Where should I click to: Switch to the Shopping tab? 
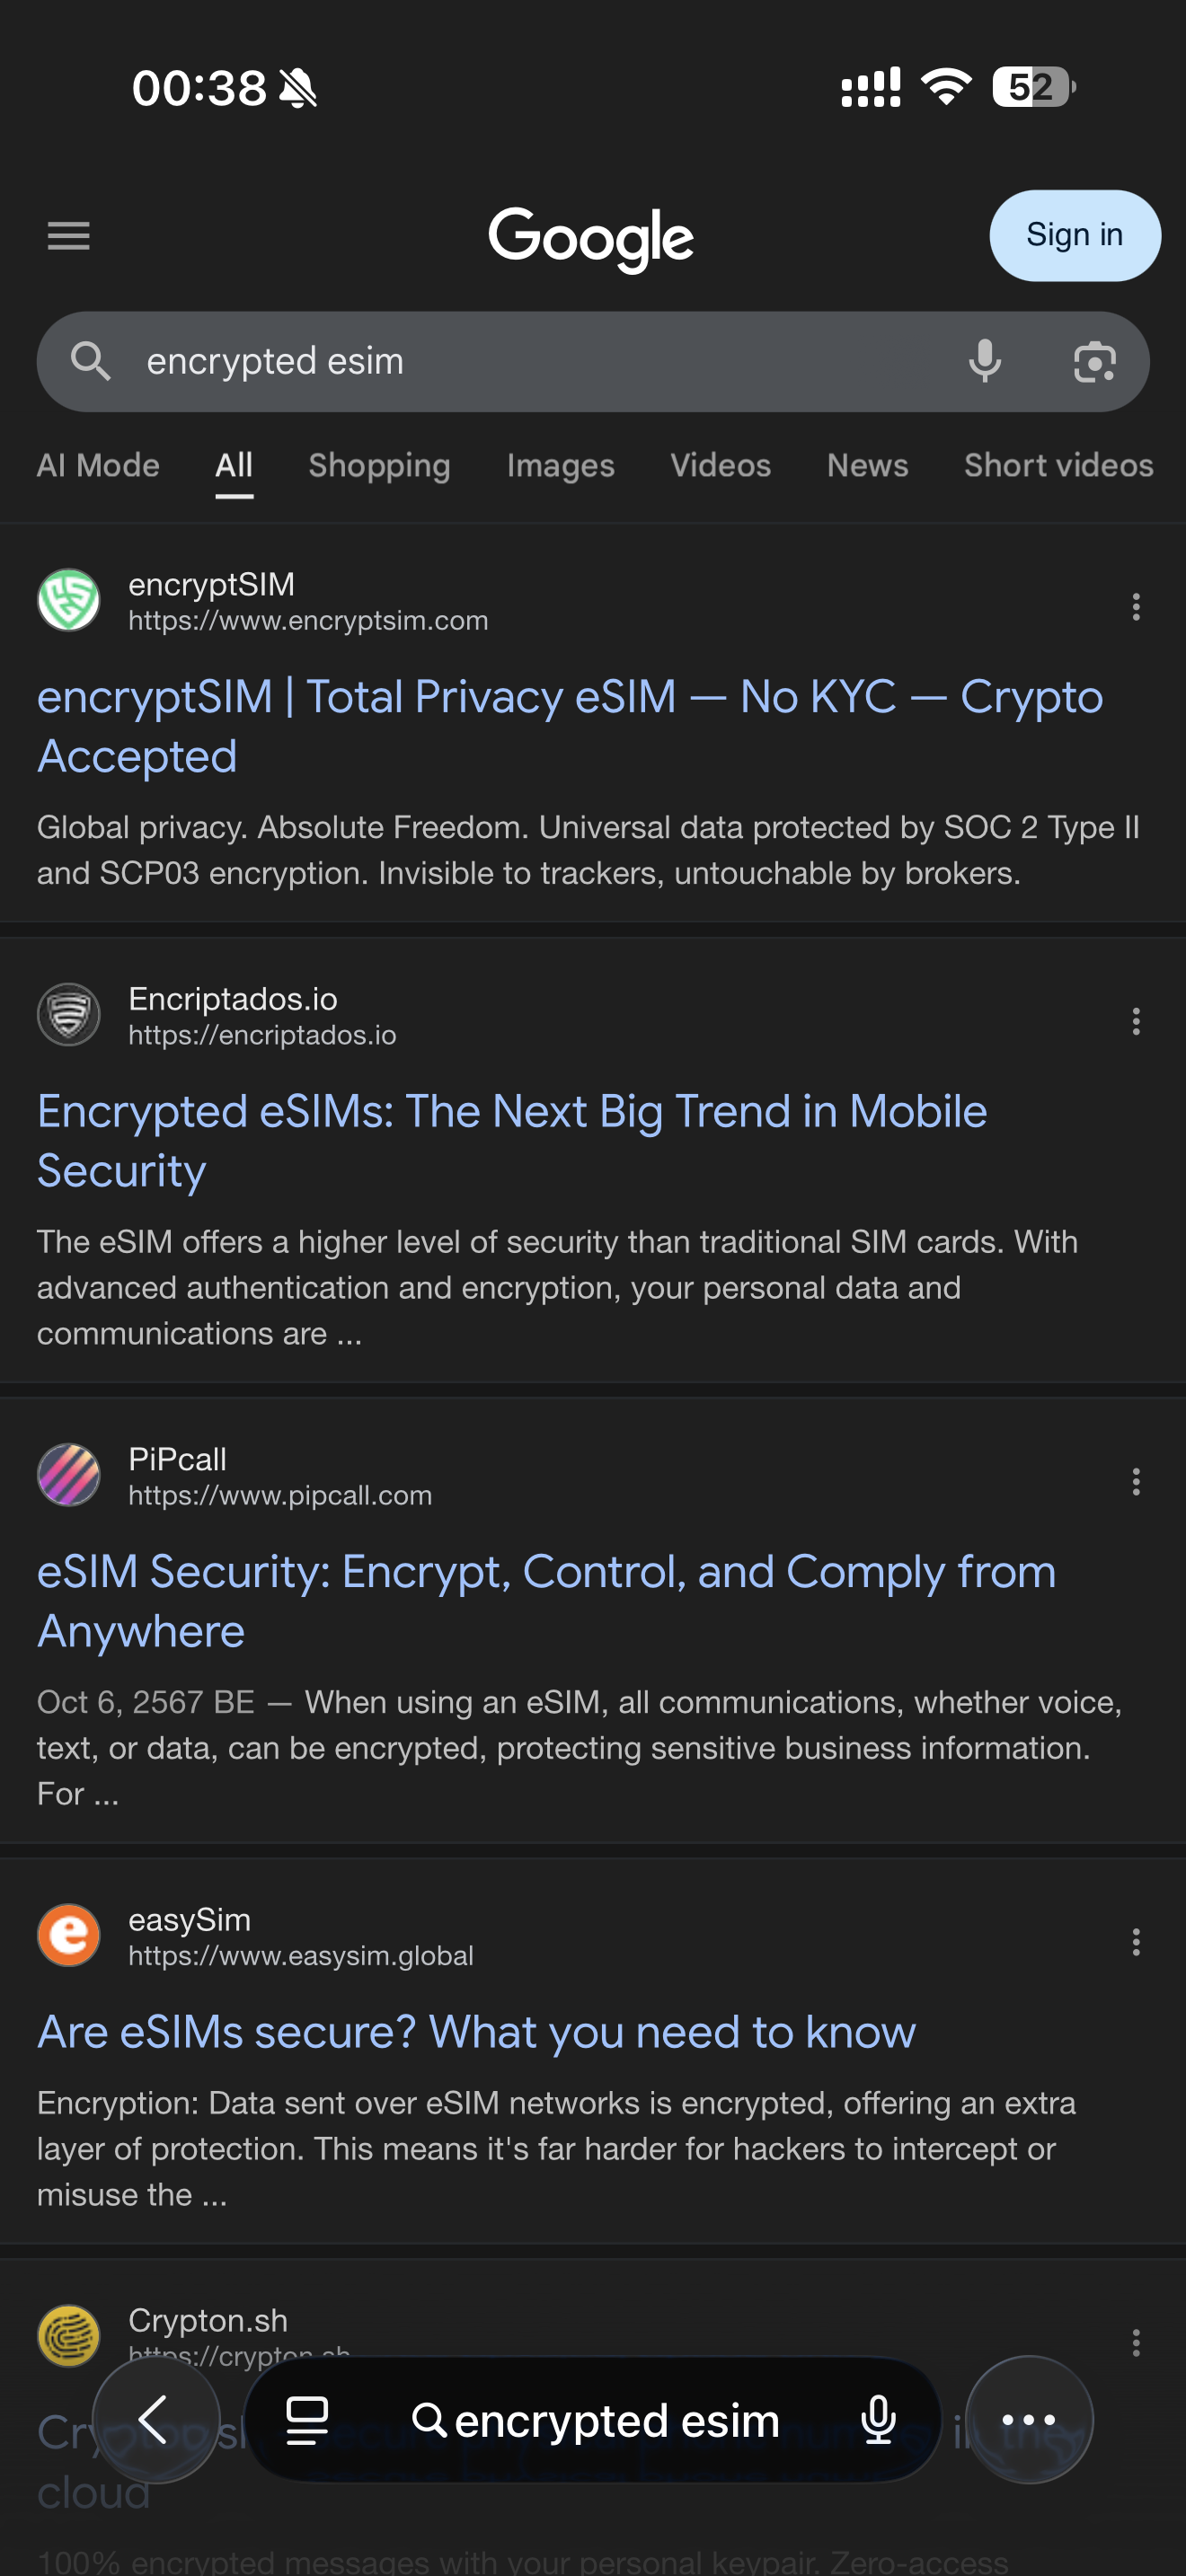pyautogui.click(x=379, y=466)
